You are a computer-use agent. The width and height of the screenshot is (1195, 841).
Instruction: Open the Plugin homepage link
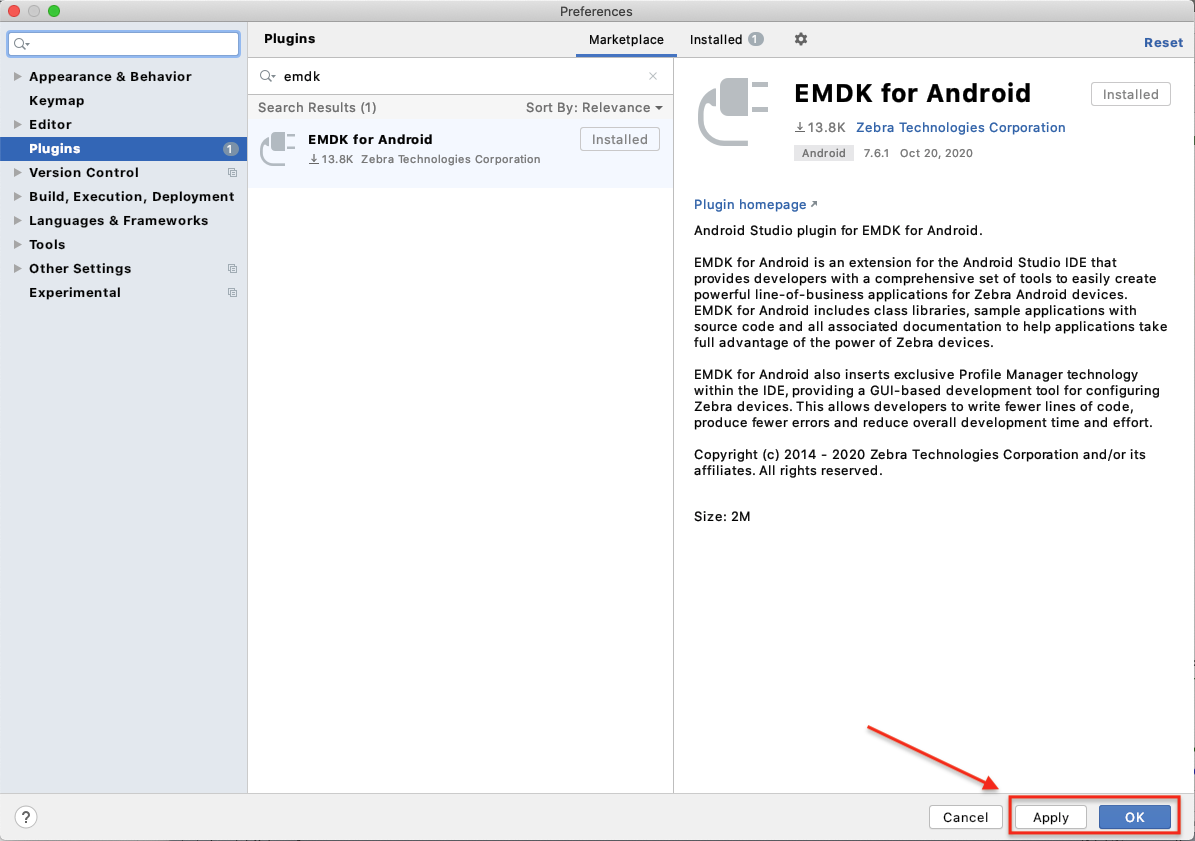750,205
